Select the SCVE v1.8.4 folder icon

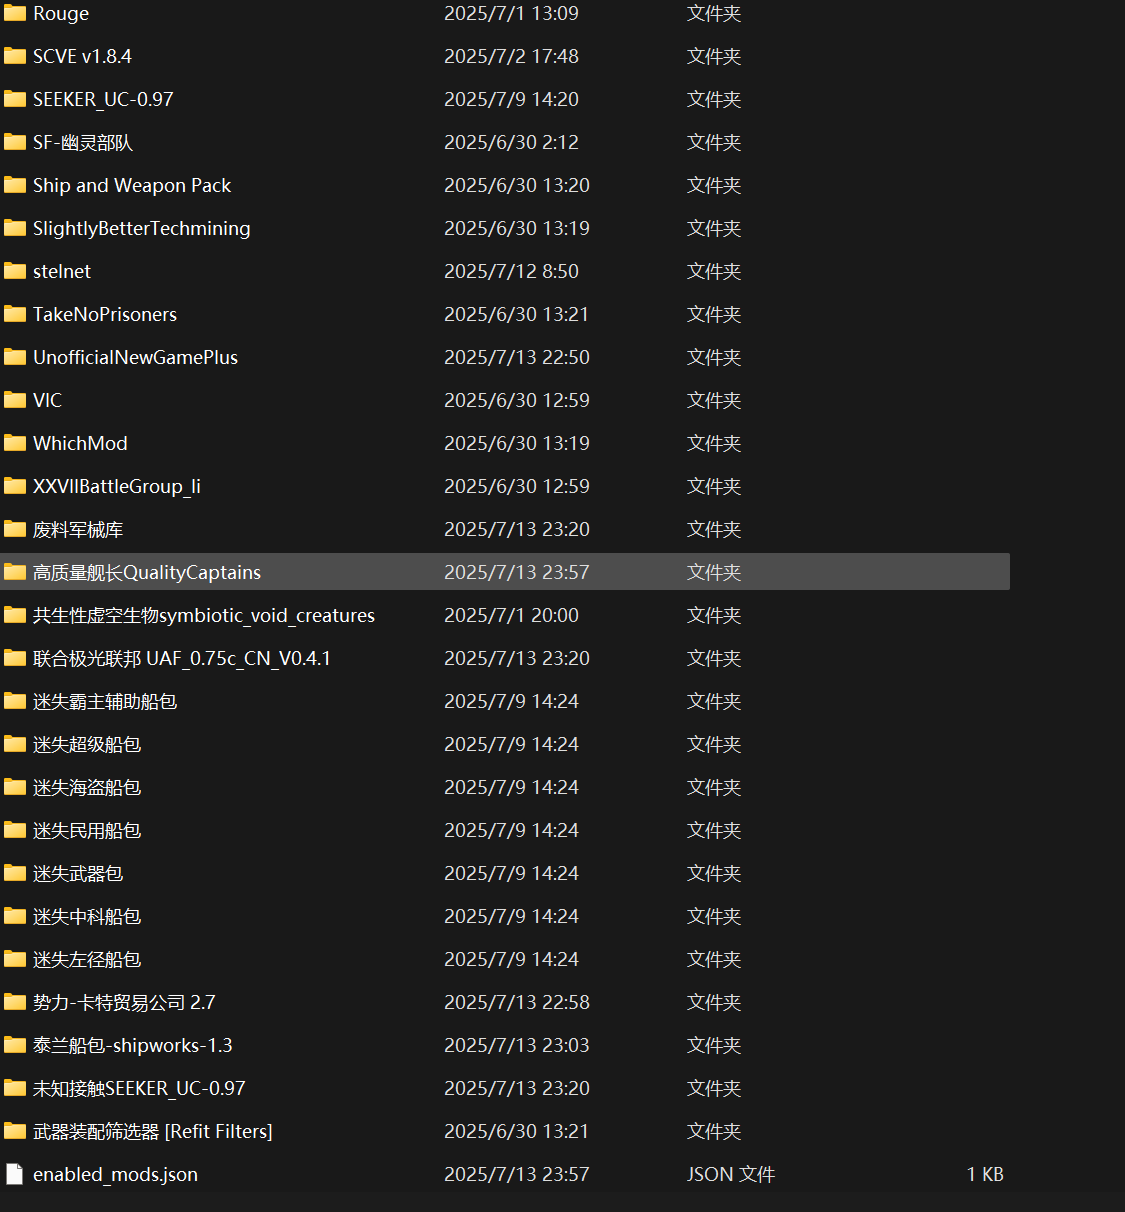click(x=15, y=56)
